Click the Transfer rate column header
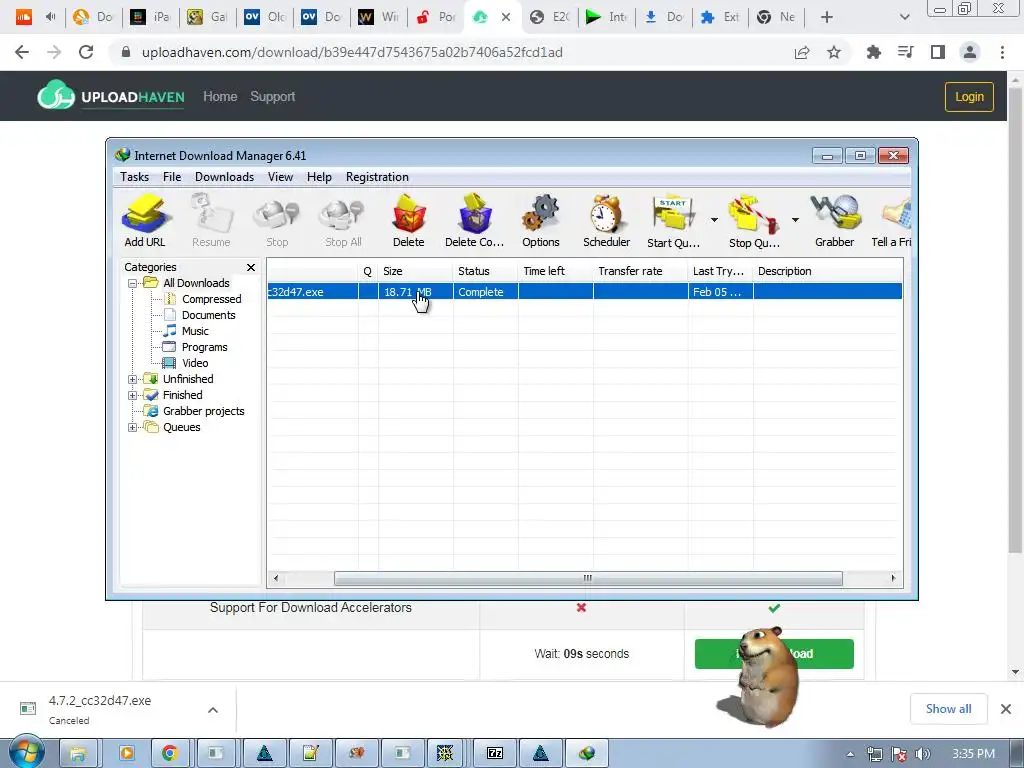Image resolution: width=1024 pixels, height=768 pixels. coord(641,271)
